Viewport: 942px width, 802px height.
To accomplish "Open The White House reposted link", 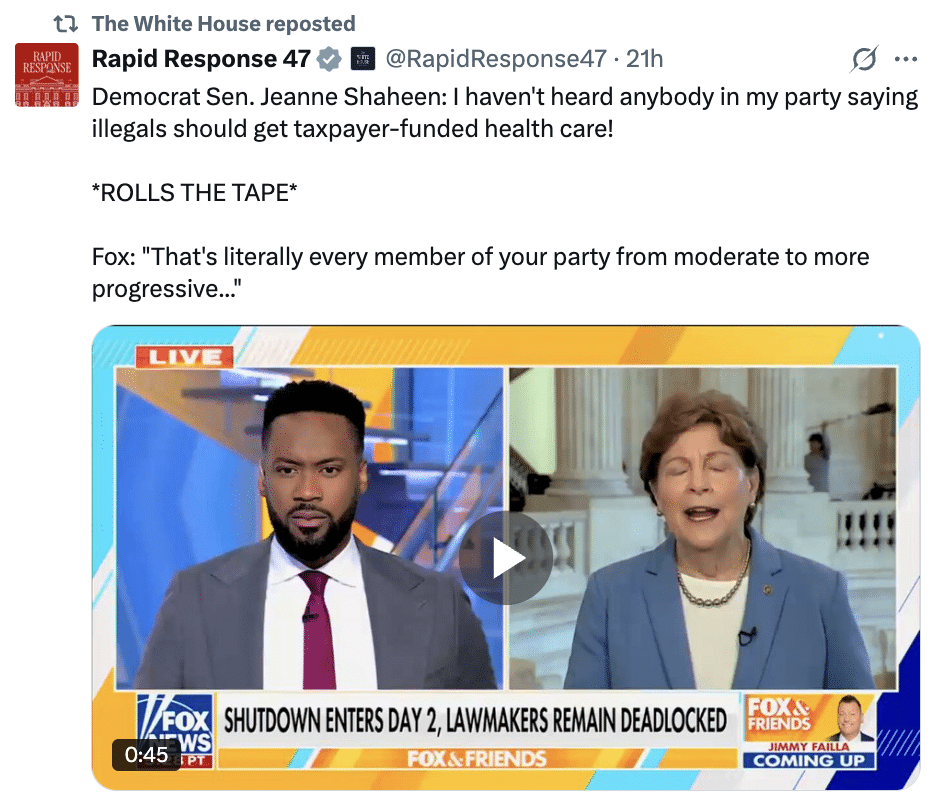I will tap(223, 24).
